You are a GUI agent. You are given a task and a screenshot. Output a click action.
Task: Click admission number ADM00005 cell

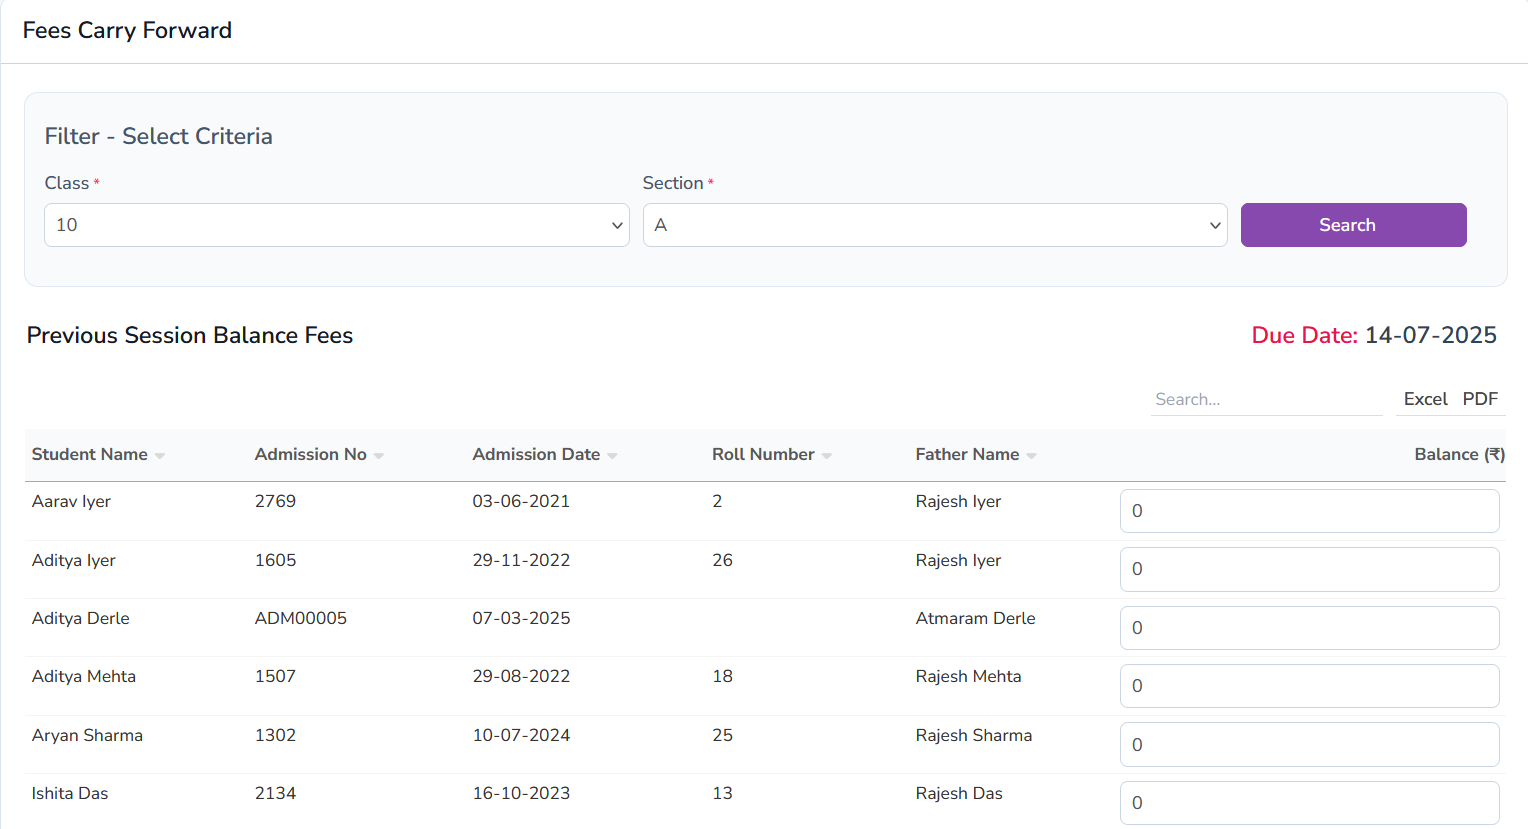pyautogui.click(x=301, y=618)
